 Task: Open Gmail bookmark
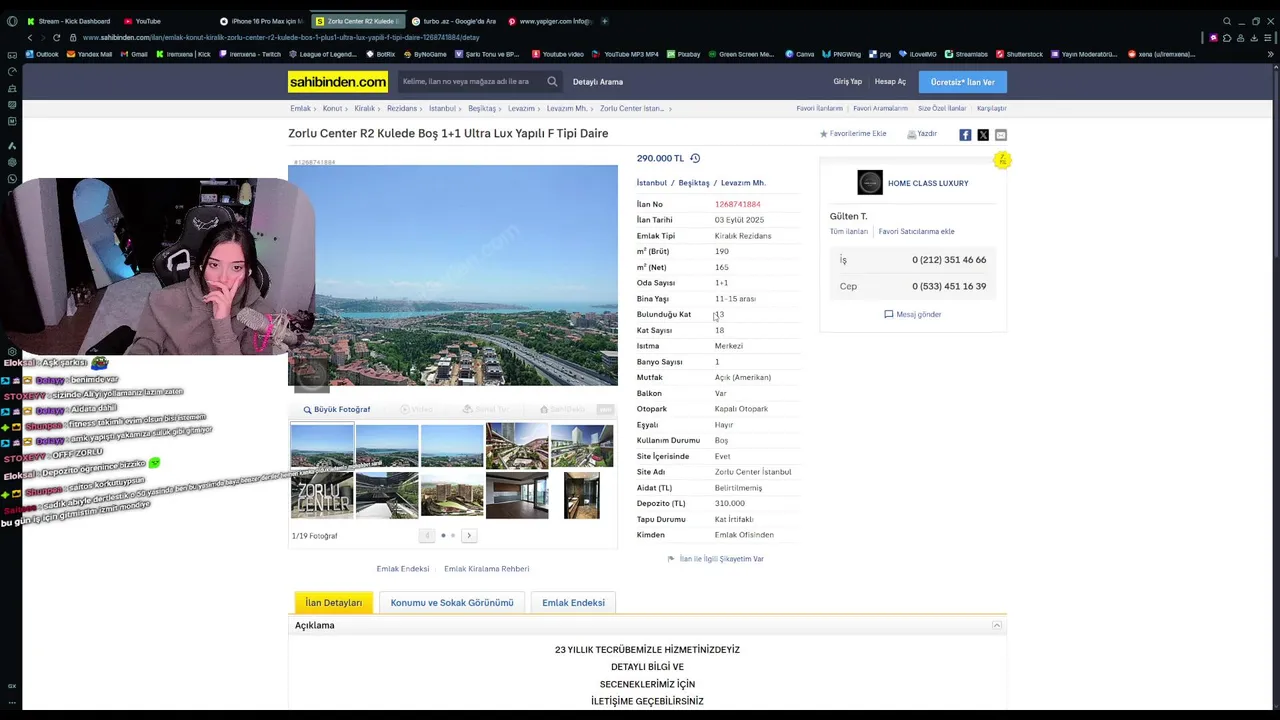click(x=134, y=54)
